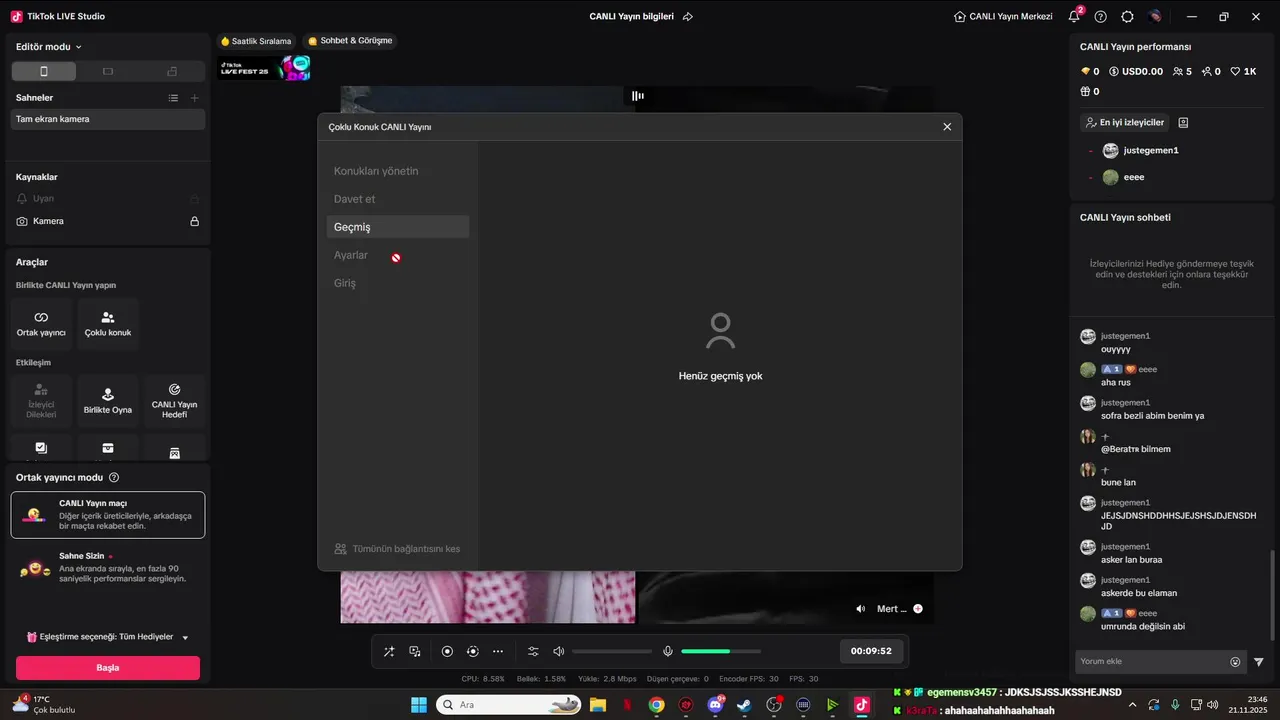The width and height of the screenshot is (1280, 720).
Task: Open the audio mixer settings icon
Action: [x=533, y=651]
